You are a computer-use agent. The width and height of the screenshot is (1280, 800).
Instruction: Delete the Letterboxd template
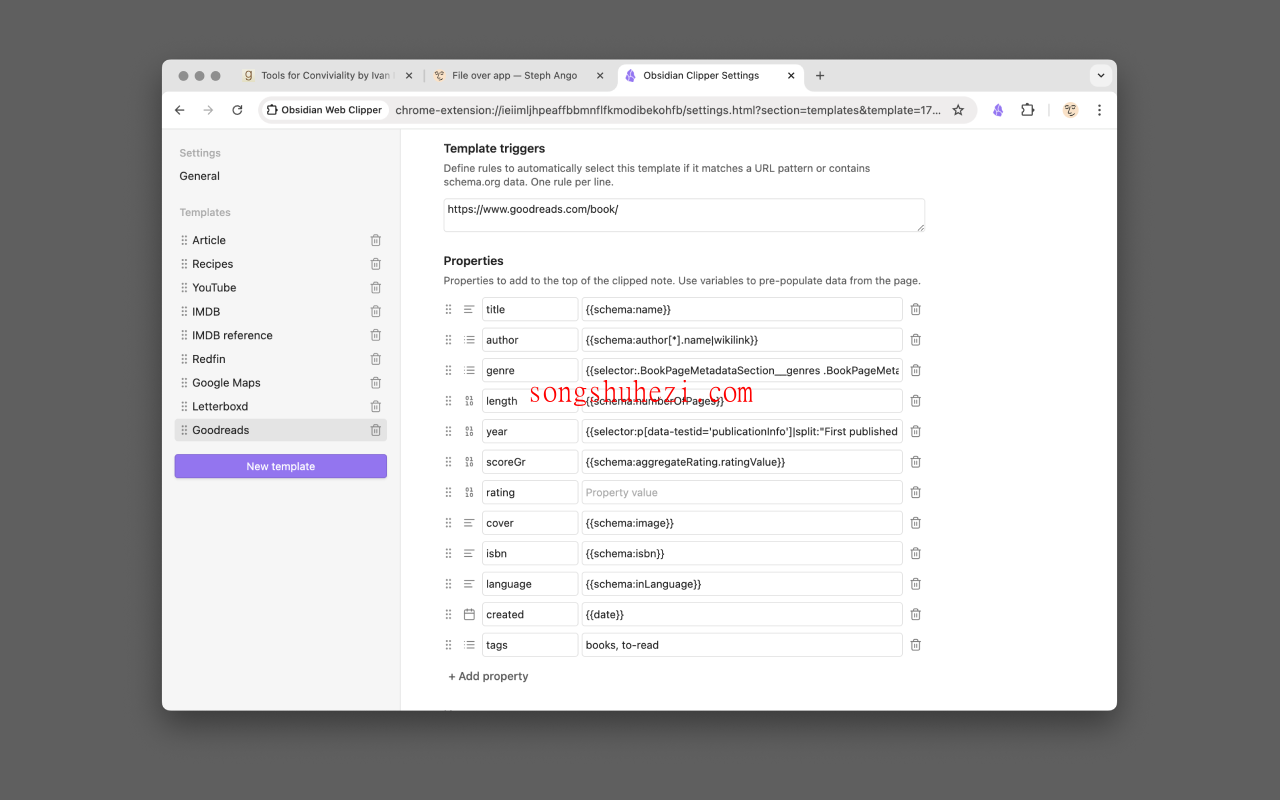pos(376,407)
